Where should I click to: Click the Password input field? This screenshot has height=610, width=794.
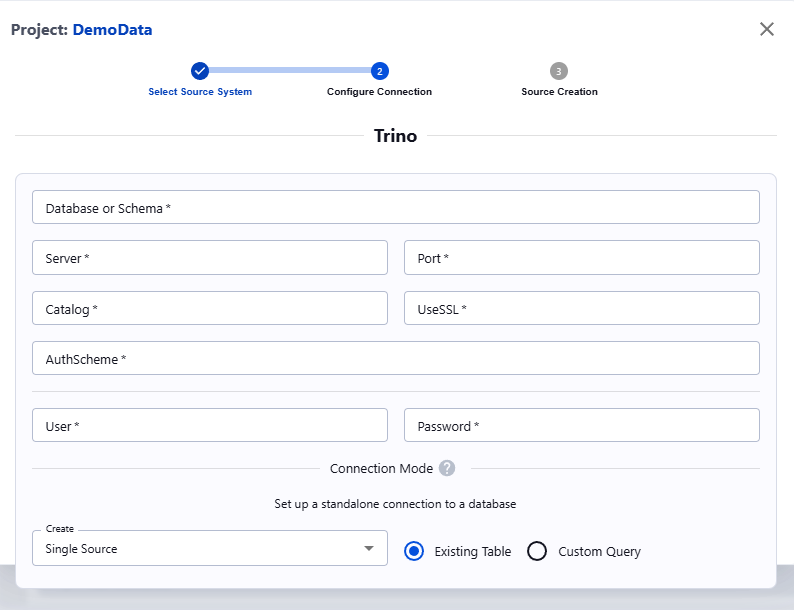582,426
